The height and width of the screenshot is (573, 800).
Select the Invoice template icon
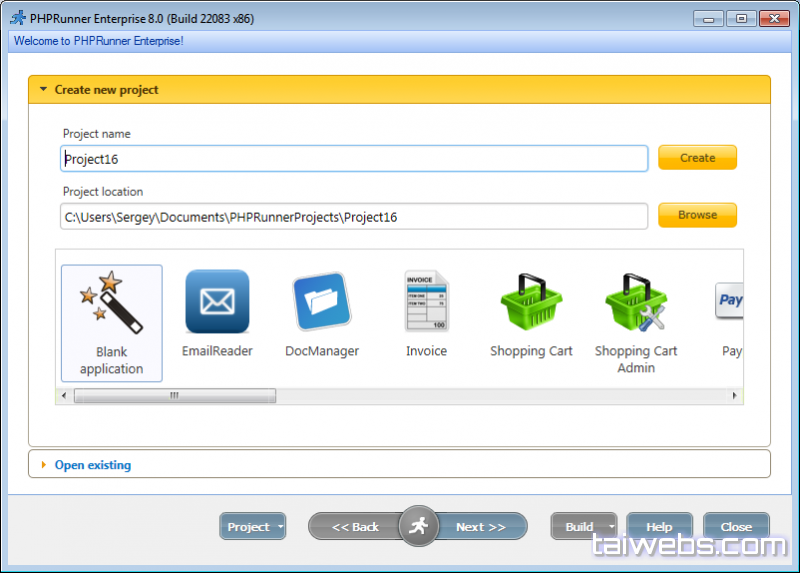click(x=427, y=302)
